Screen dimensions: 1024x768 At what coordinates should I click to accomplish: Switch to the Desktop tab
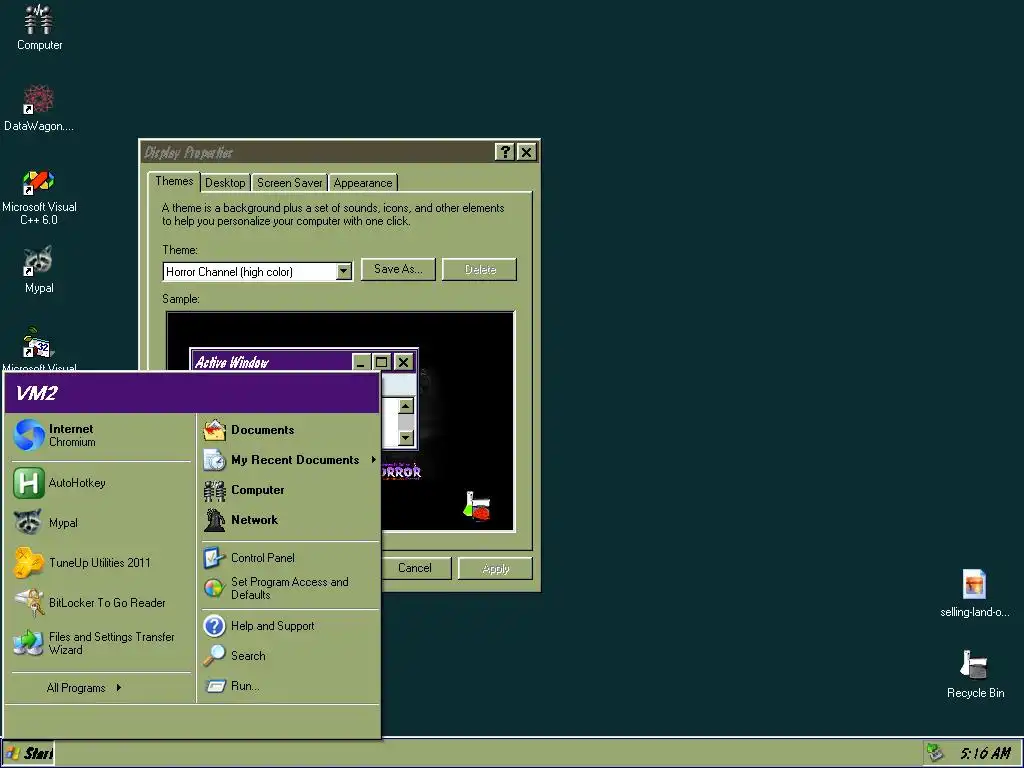click(225, 183)
